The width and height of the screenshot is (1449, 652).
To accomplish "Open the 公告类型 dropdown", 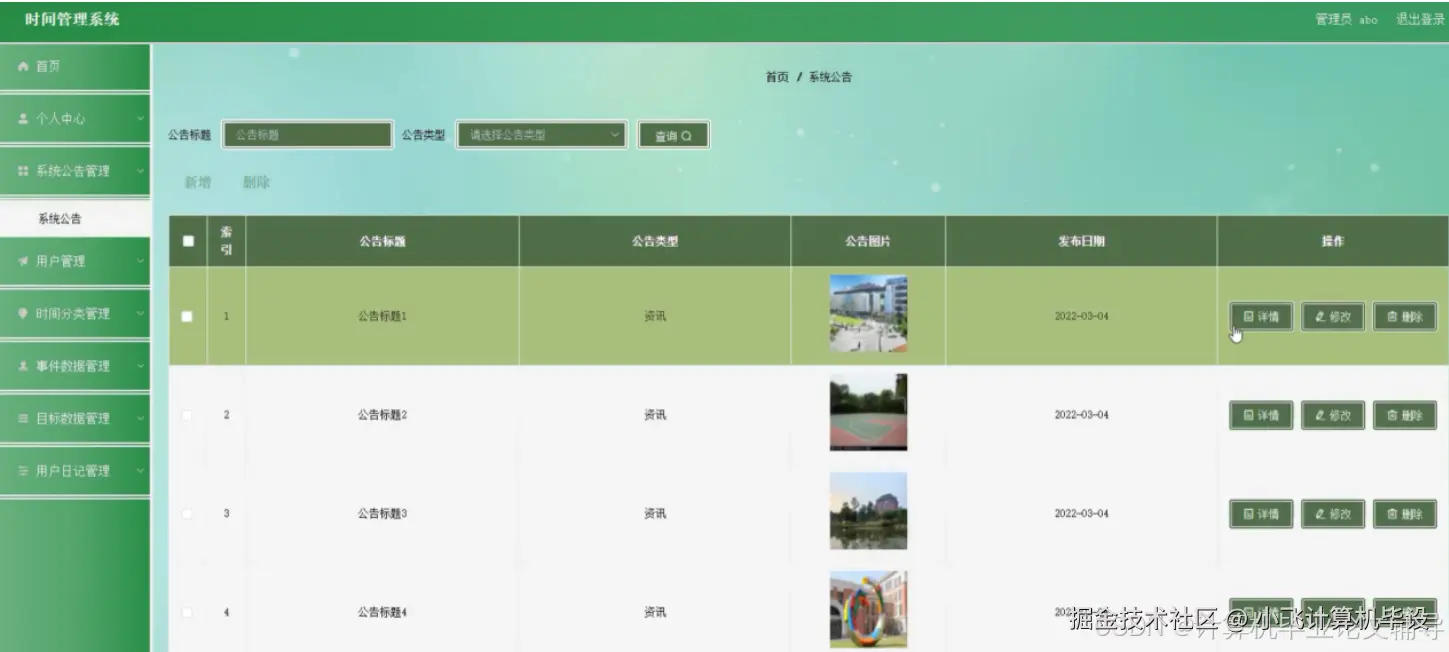I will (x=542, y=135).
